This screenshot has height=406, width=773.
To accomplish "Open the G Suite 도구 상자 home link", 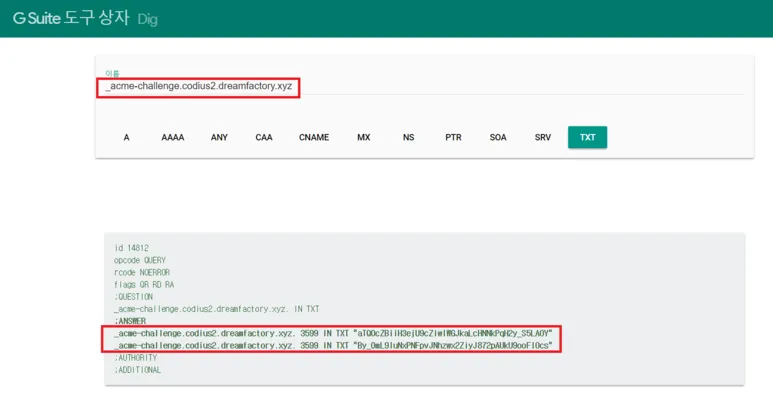I will pyautogui.click(x=71, y=18).
